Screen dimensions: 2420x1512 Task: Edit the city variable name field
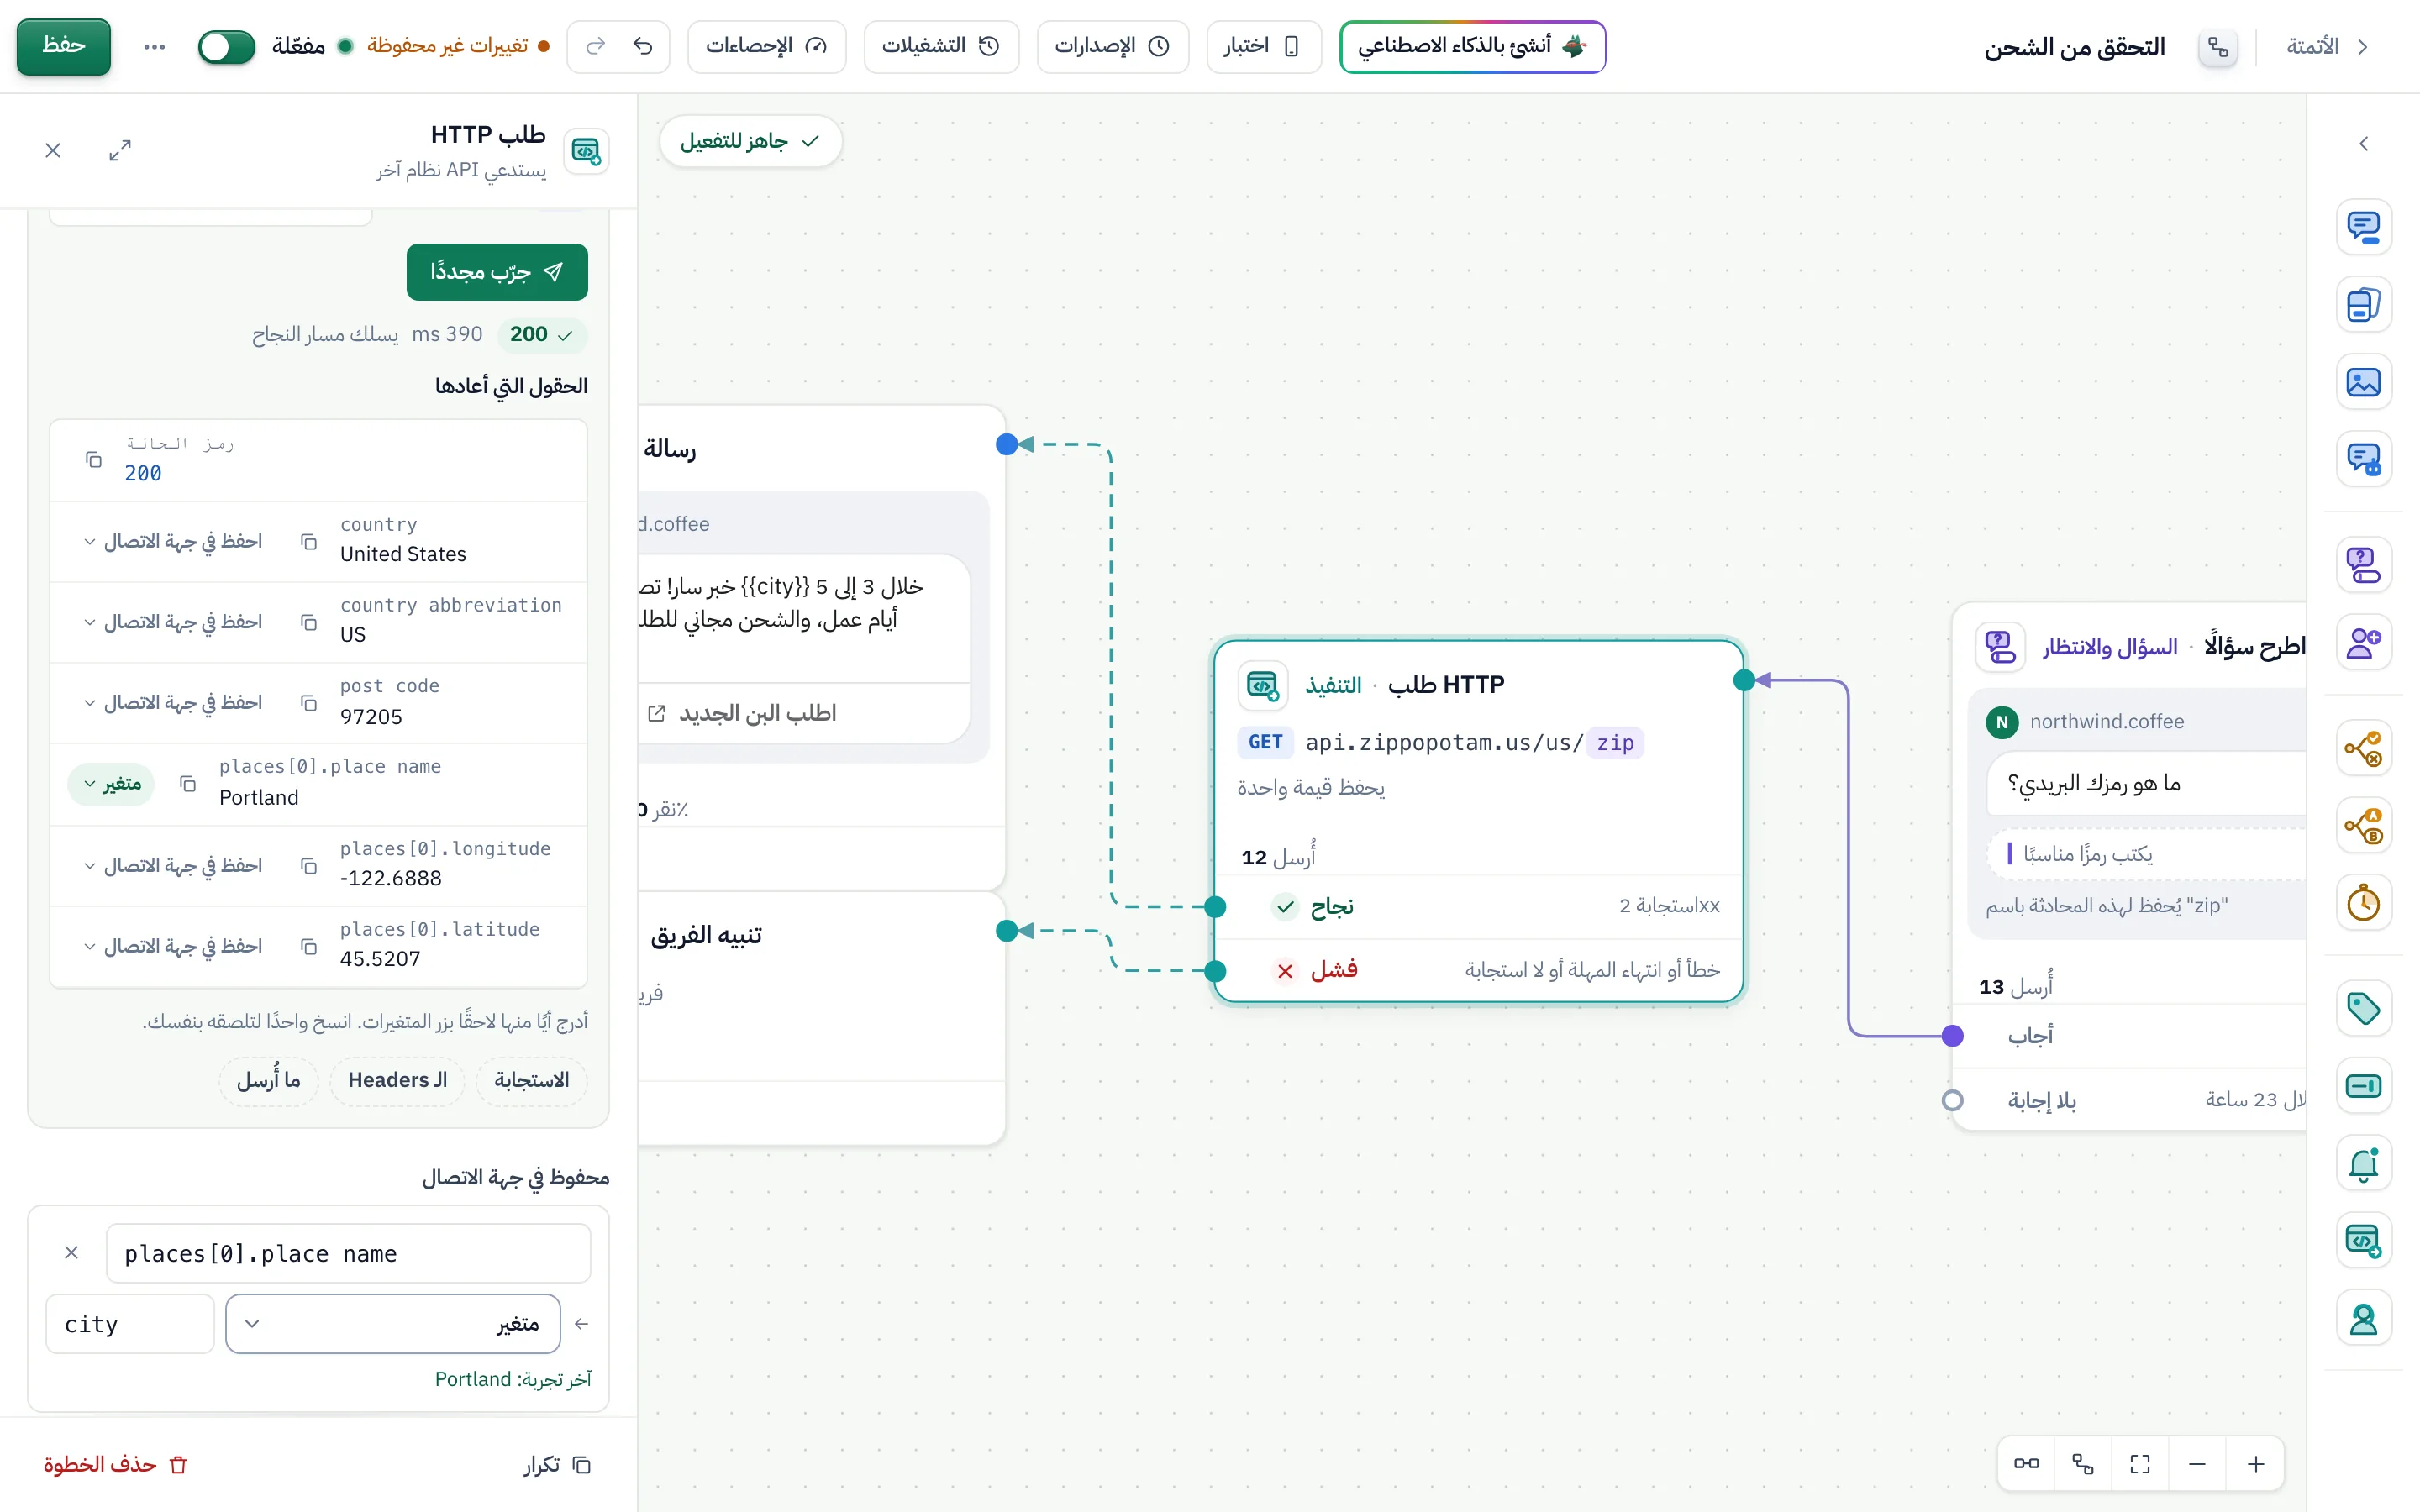(130, 1324)
